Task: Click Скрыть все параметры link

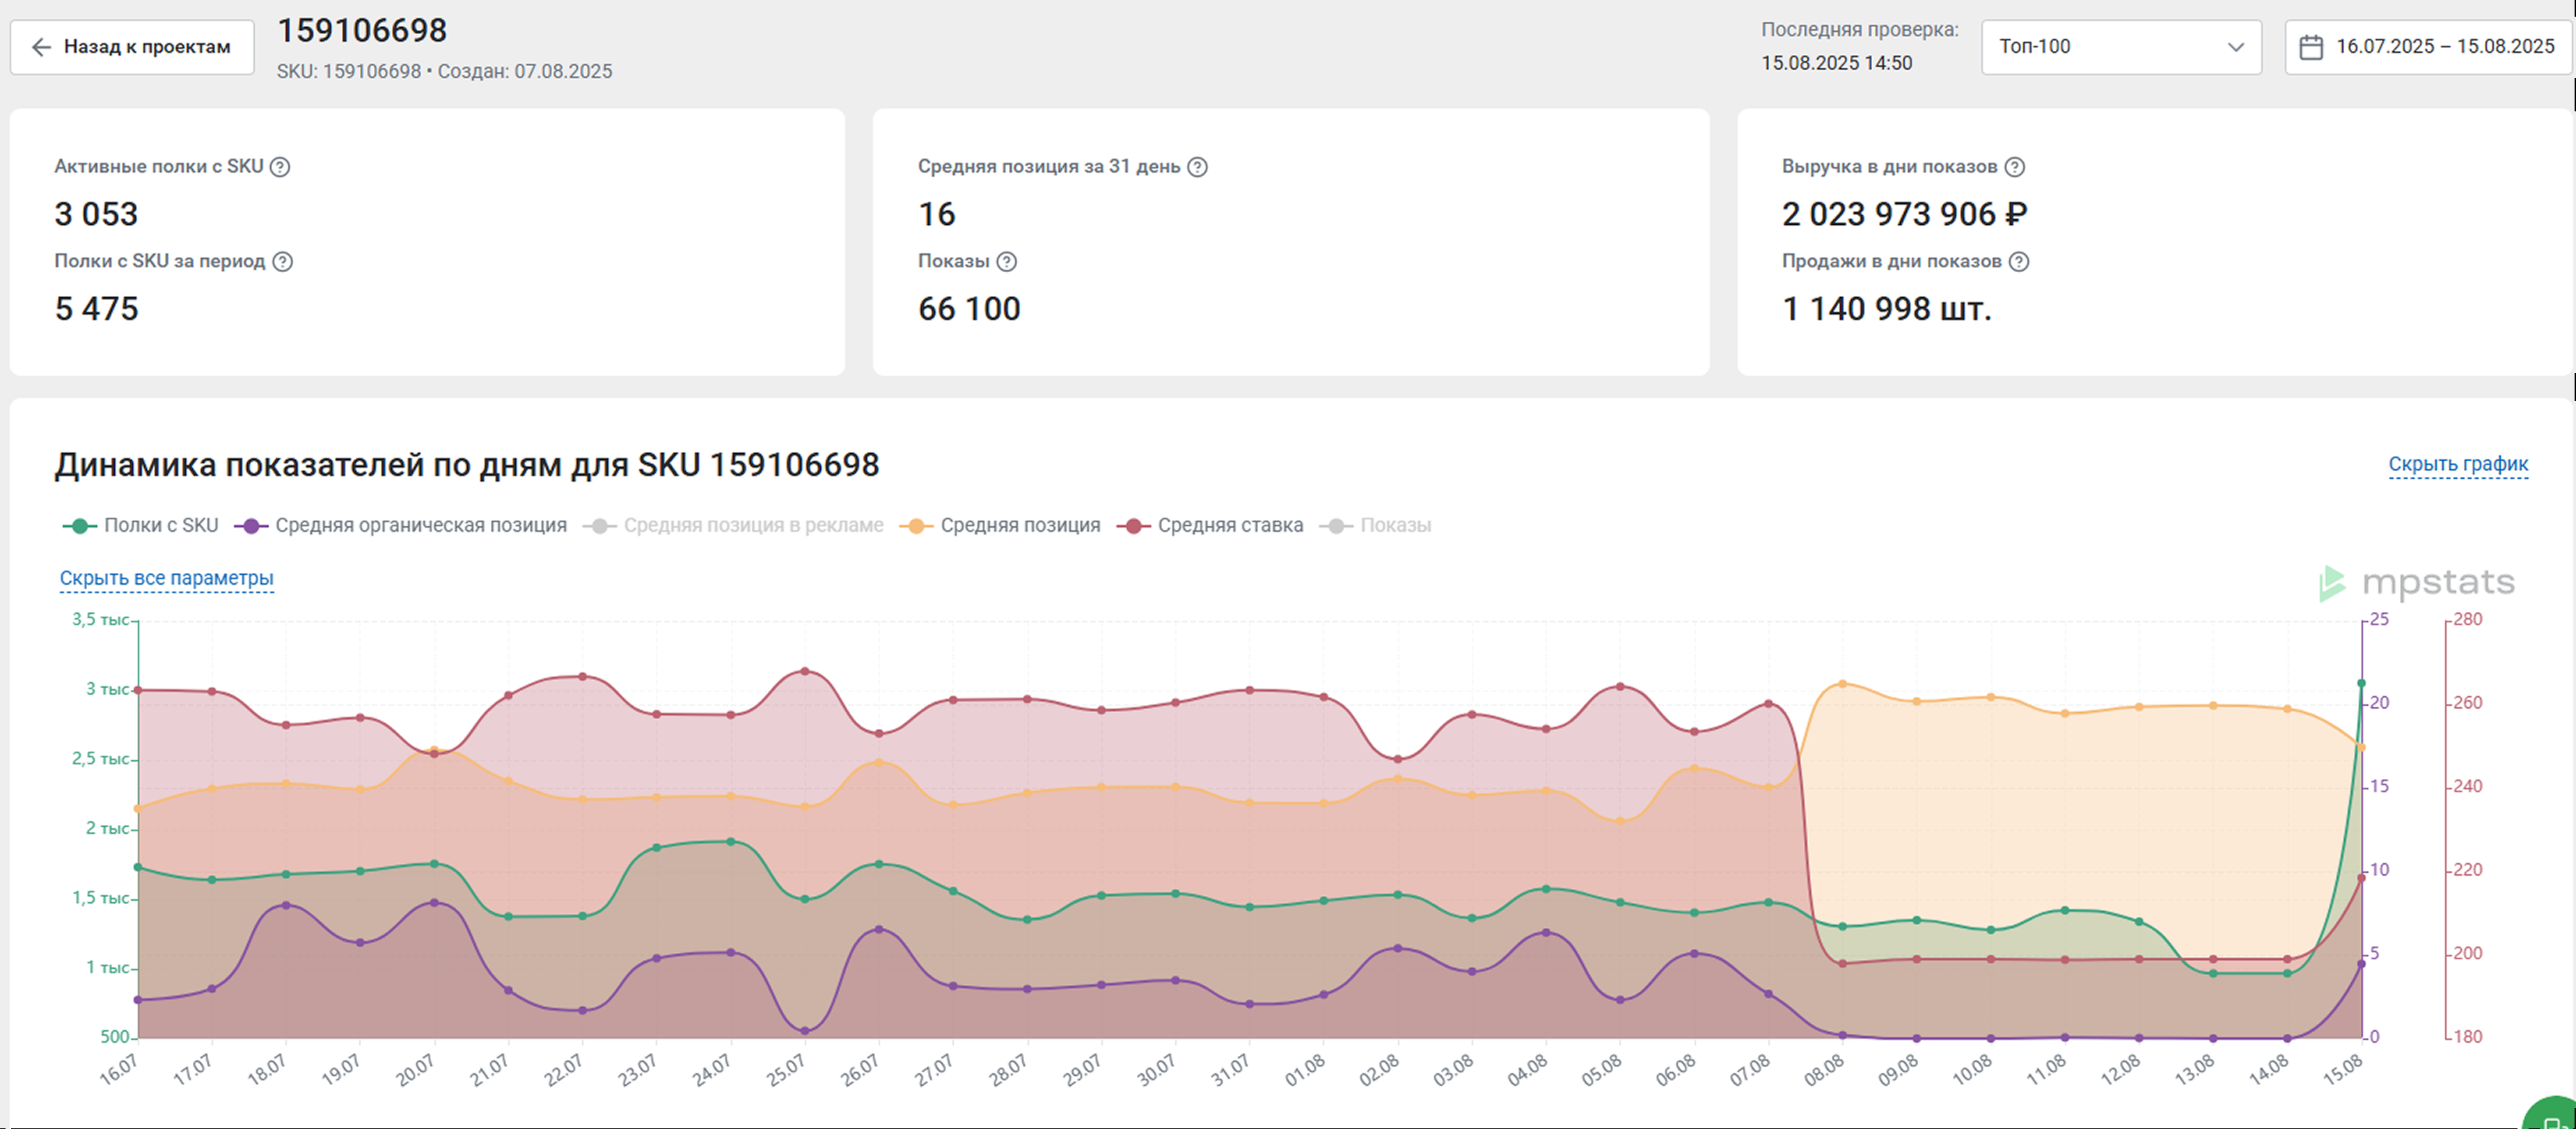Action: tap(166, 578)
